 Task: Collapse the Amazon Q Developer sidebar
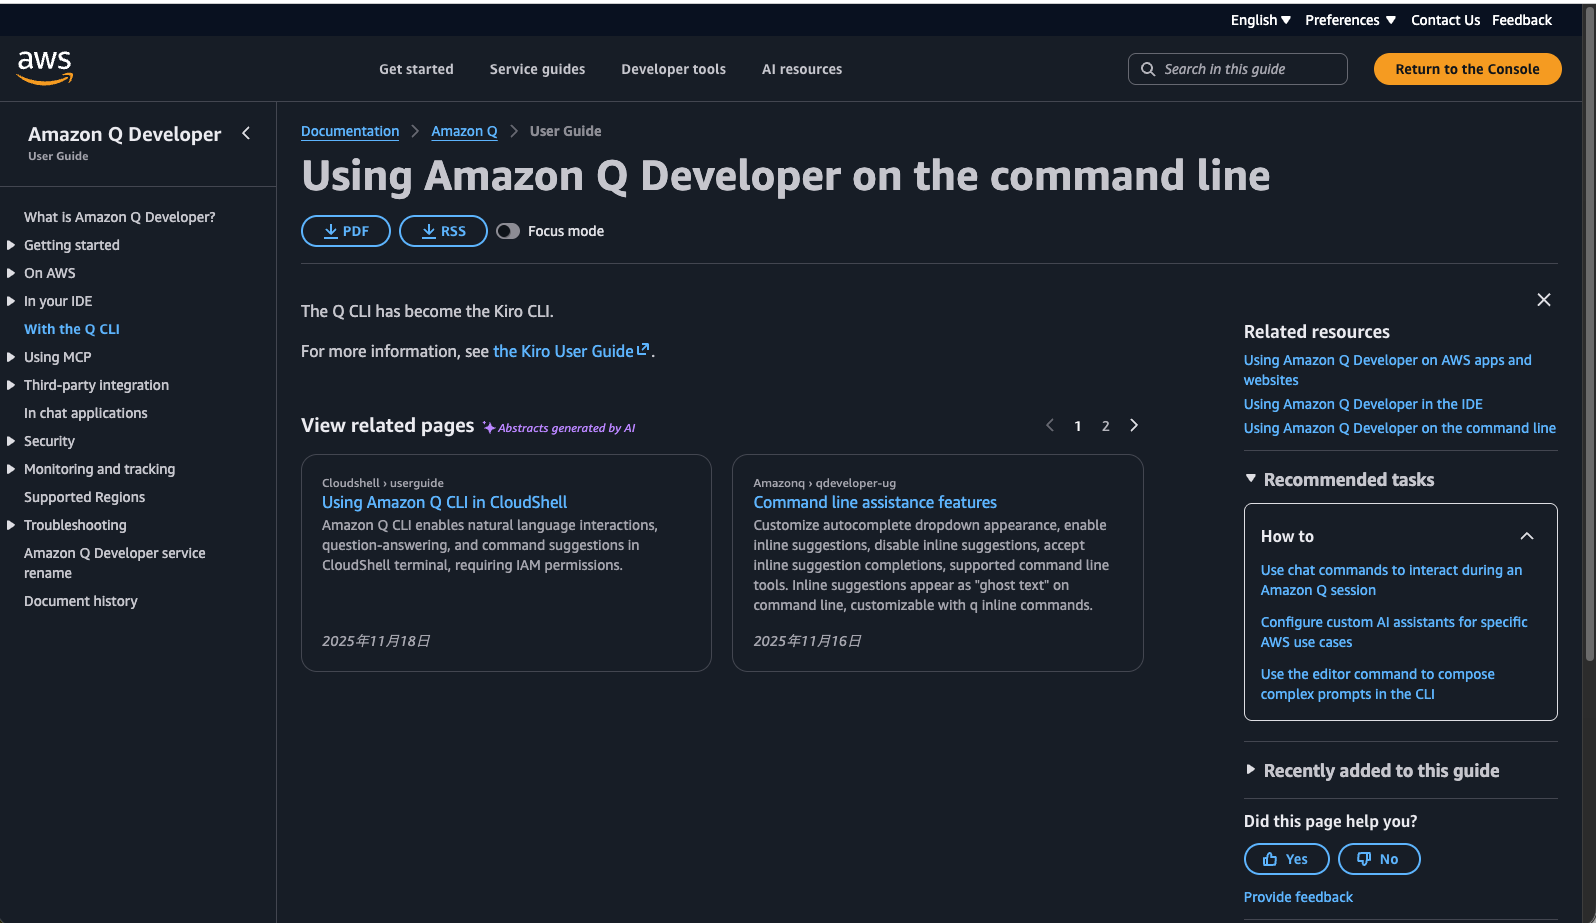[x=246, y=133]
